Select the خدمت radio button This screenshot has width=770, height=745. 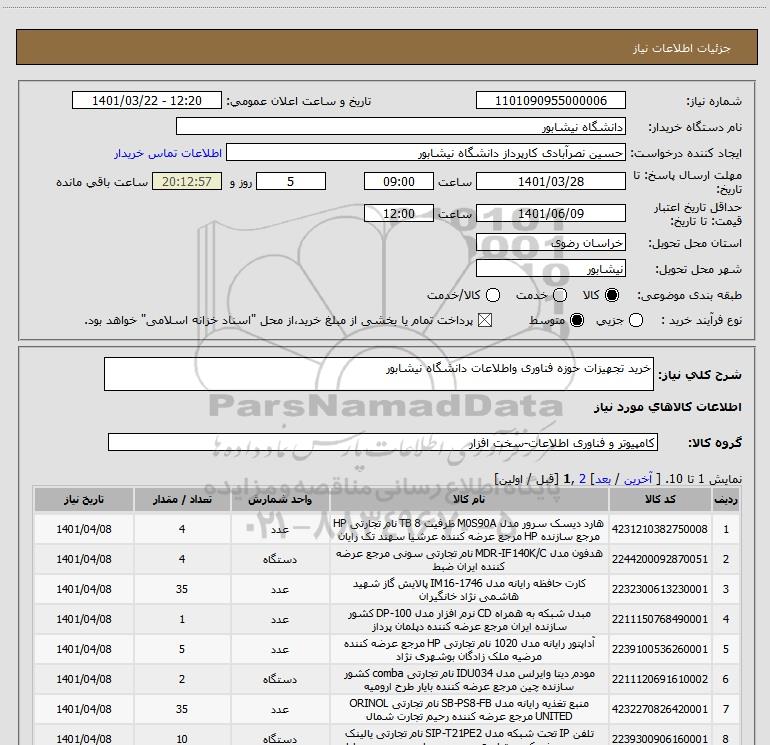point(560,295)
